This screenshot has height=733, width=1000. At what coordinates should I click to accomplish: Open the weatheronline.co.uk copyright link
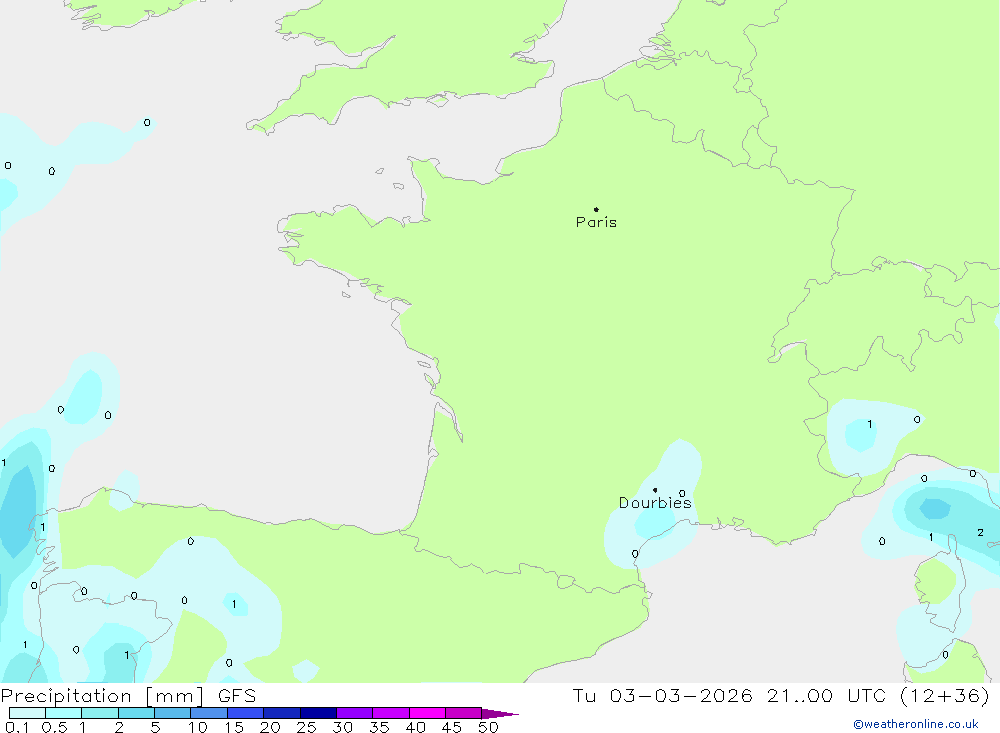[916, 724]
